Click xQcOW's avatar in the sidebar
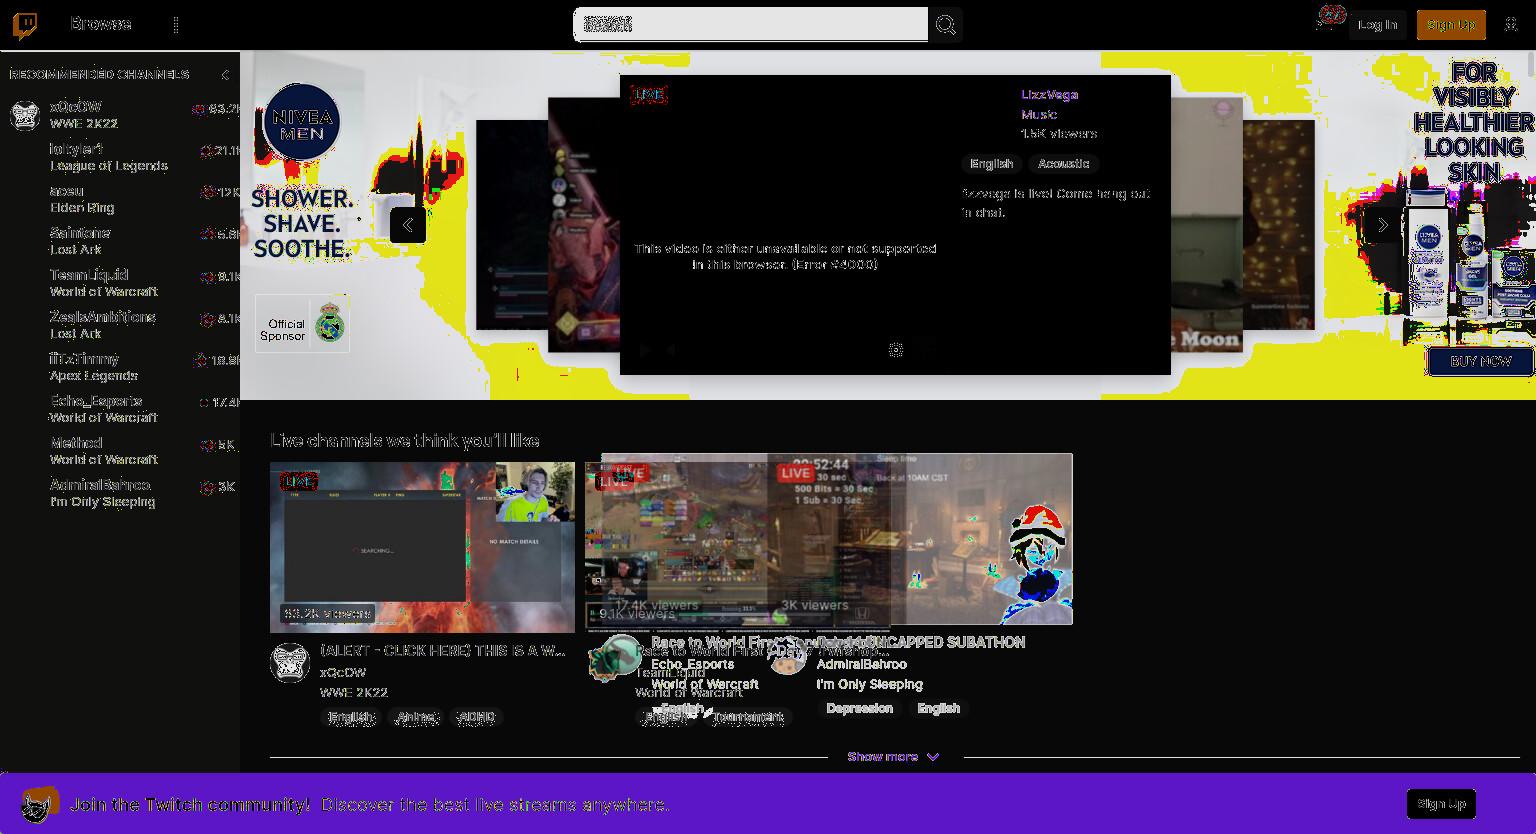Viewport: 1536px width, 834px height. [x=25, y=115]
